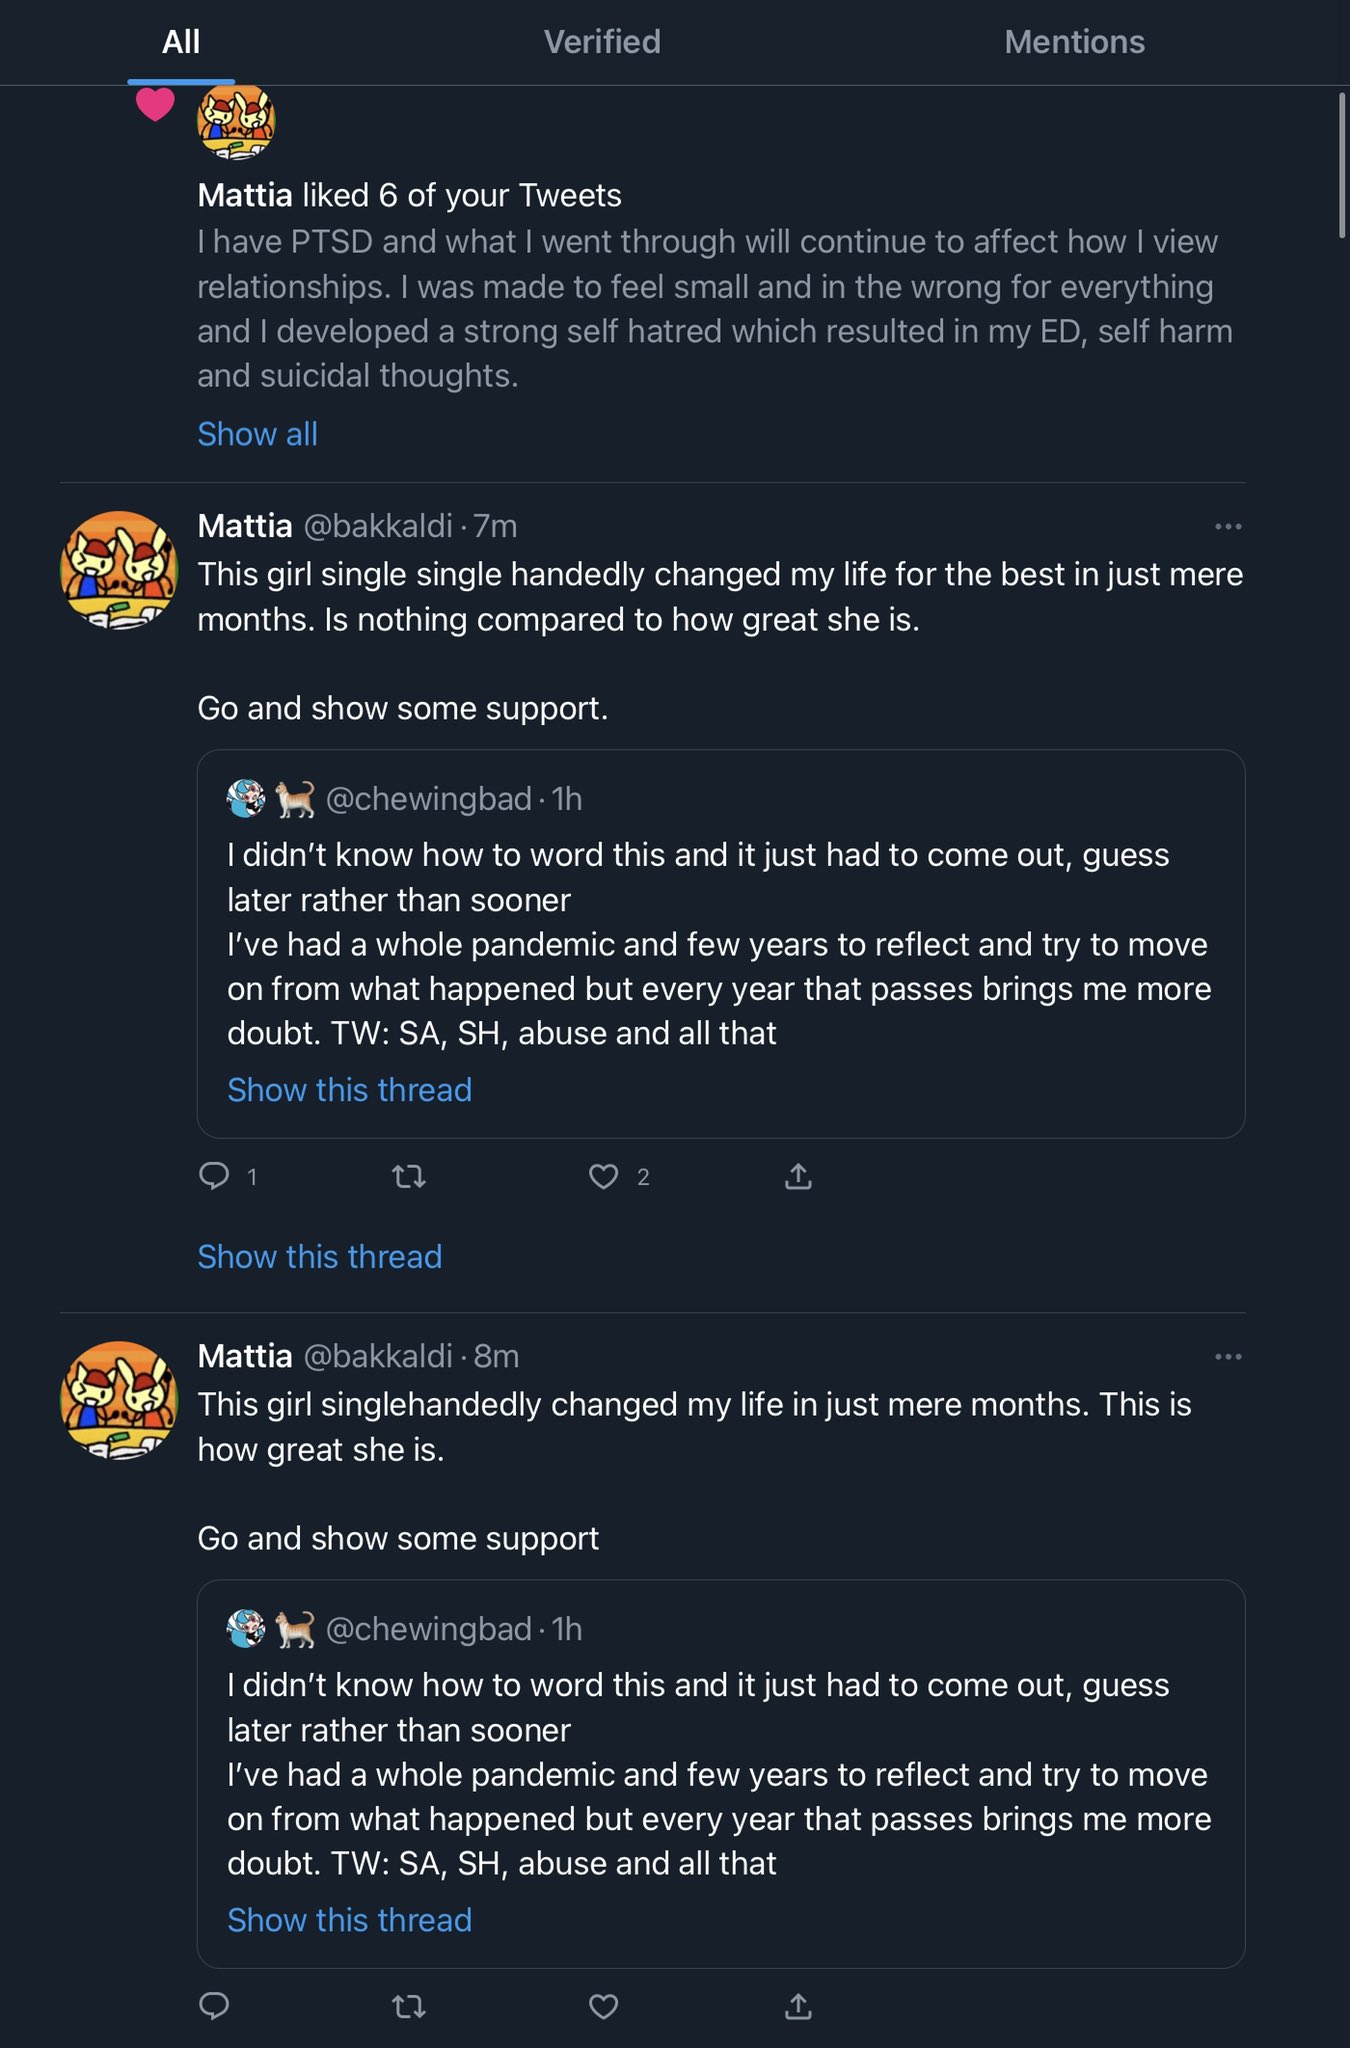Show this thread inside 7m quoted tweet
The width and height of the screenshot is (1350, 2048).
click(349, 1089)
